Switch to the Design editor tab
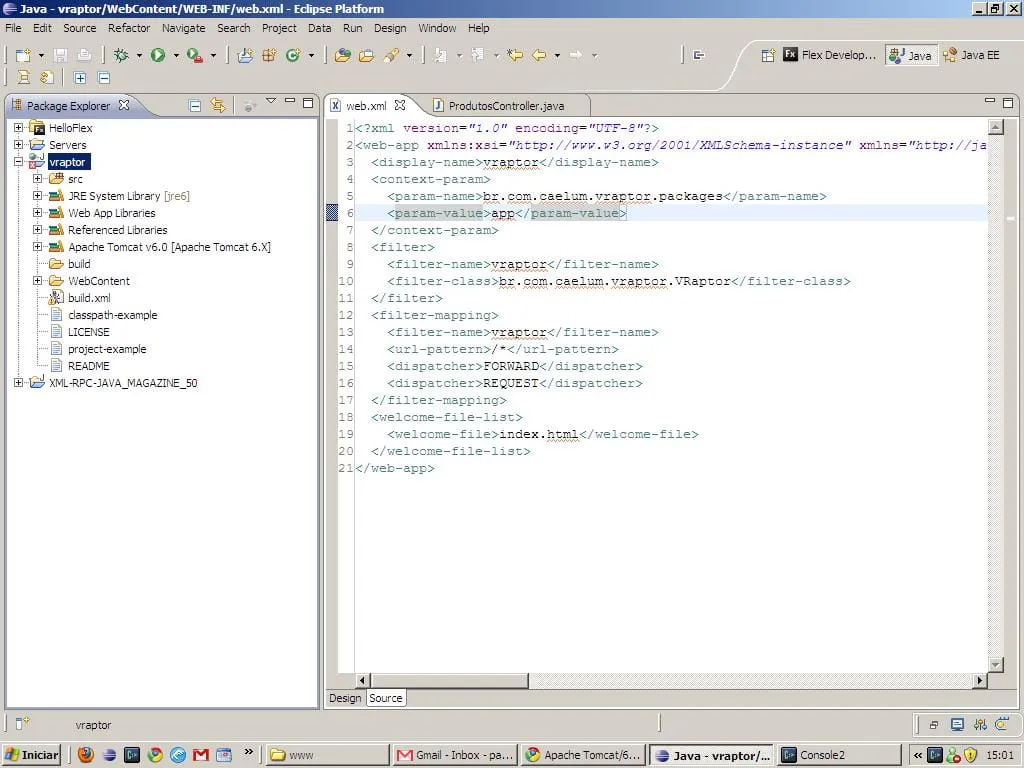This screenshot has height=768, width=1024. pyautogui.click(x=345, y=698)
